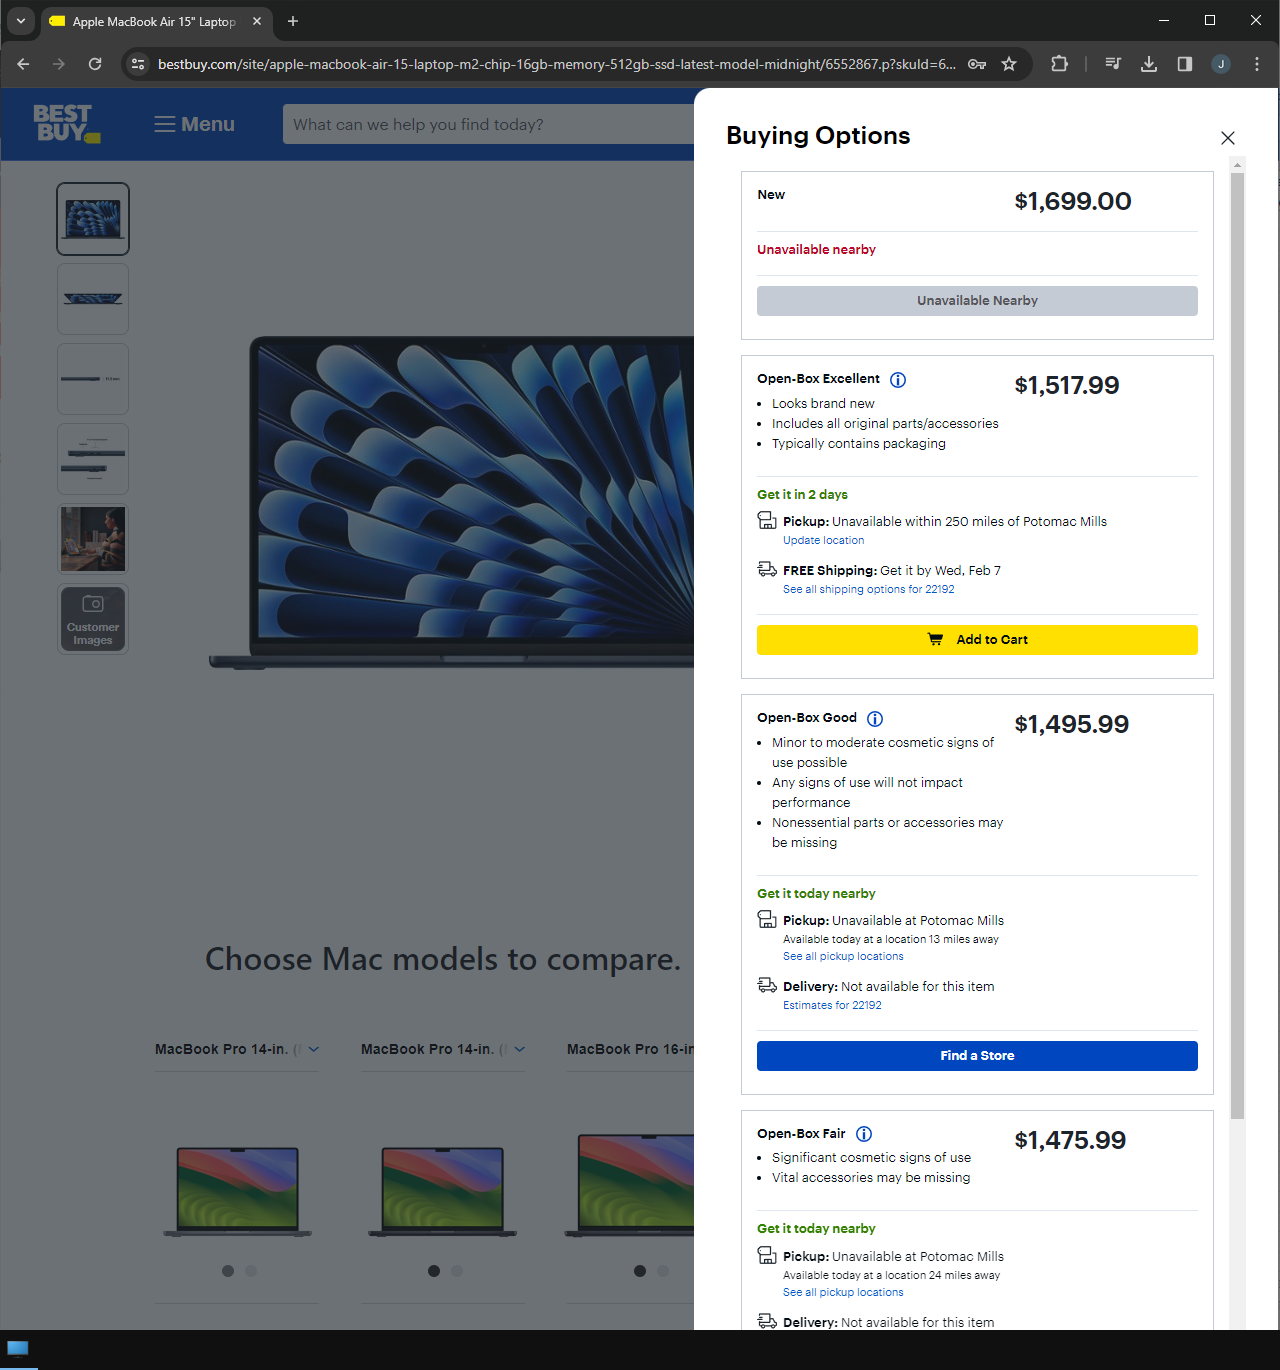
Task: Click the taskbar app icon at bottom-left
Action: pos(18,1348)
